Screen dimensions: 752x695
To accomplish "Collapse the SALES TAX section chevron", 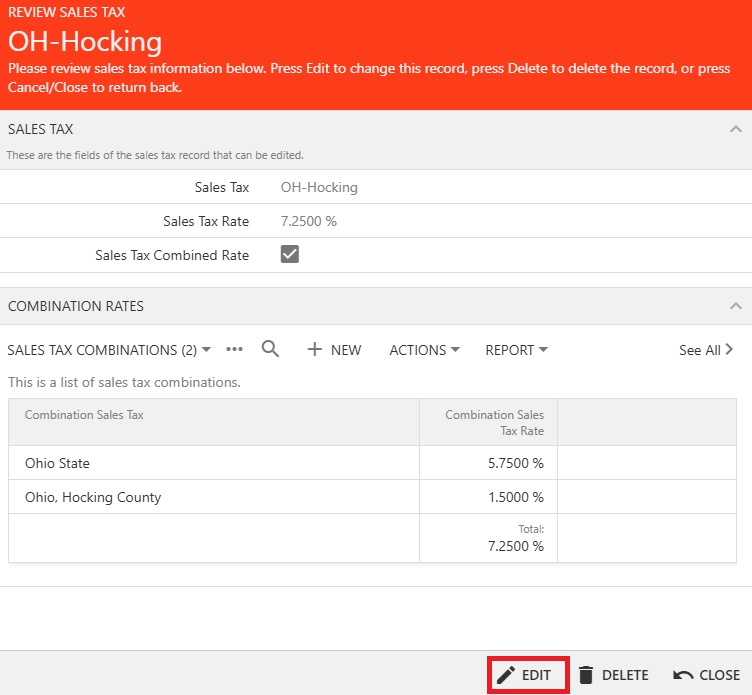I will click(x=735, y=129).
